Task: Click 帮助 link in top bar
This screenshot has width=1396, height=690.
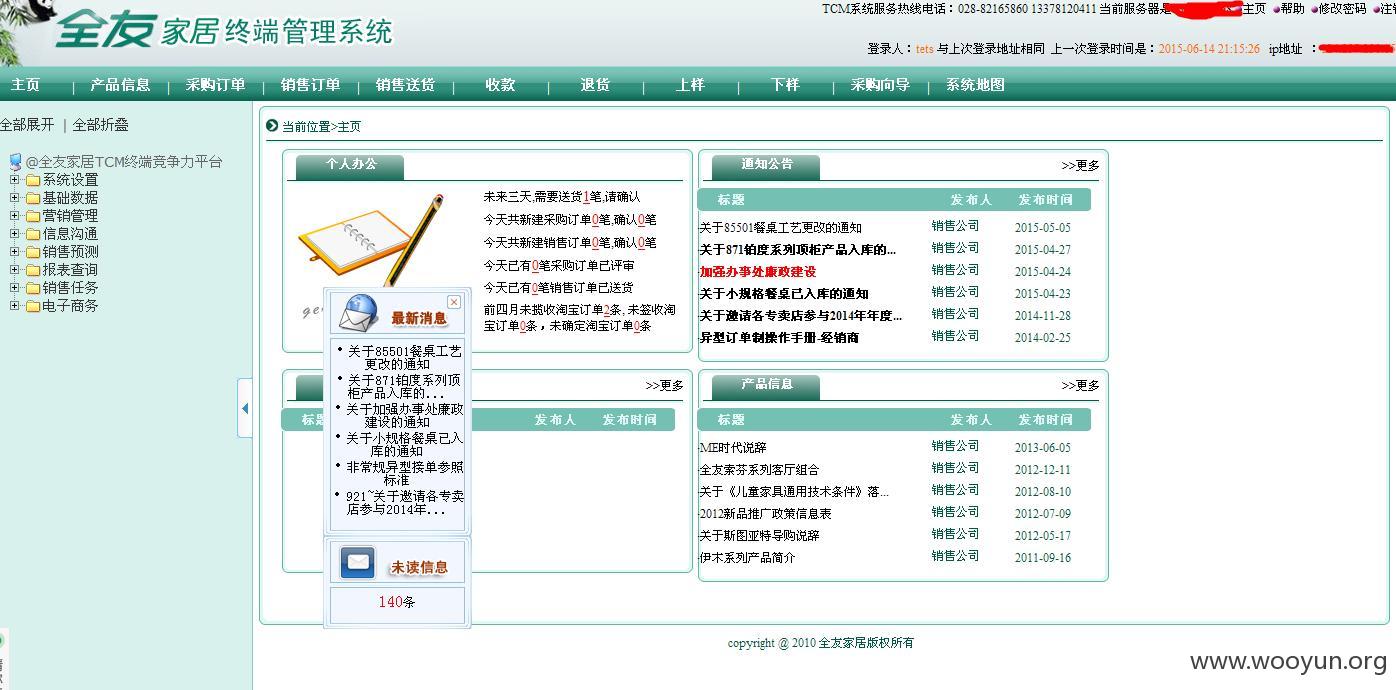Action: tap(1292, 9)
